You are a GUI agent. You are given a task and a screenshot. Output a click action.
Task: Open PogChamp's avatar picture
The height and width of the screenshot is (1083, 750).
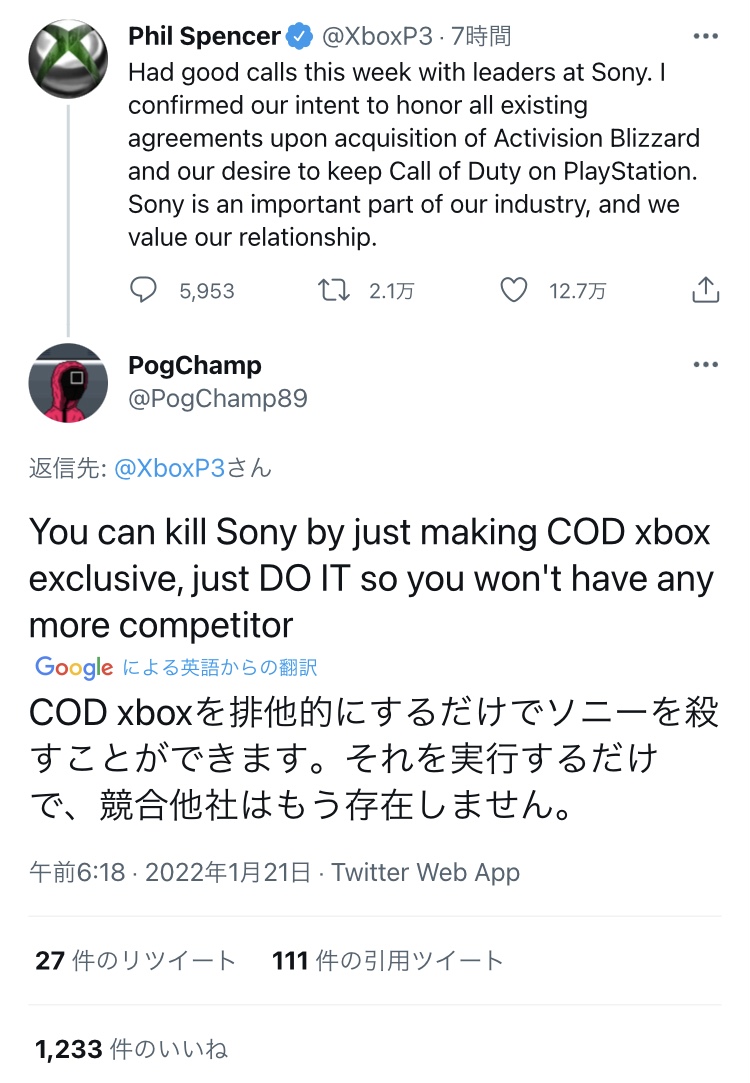[x=68, y=383]
